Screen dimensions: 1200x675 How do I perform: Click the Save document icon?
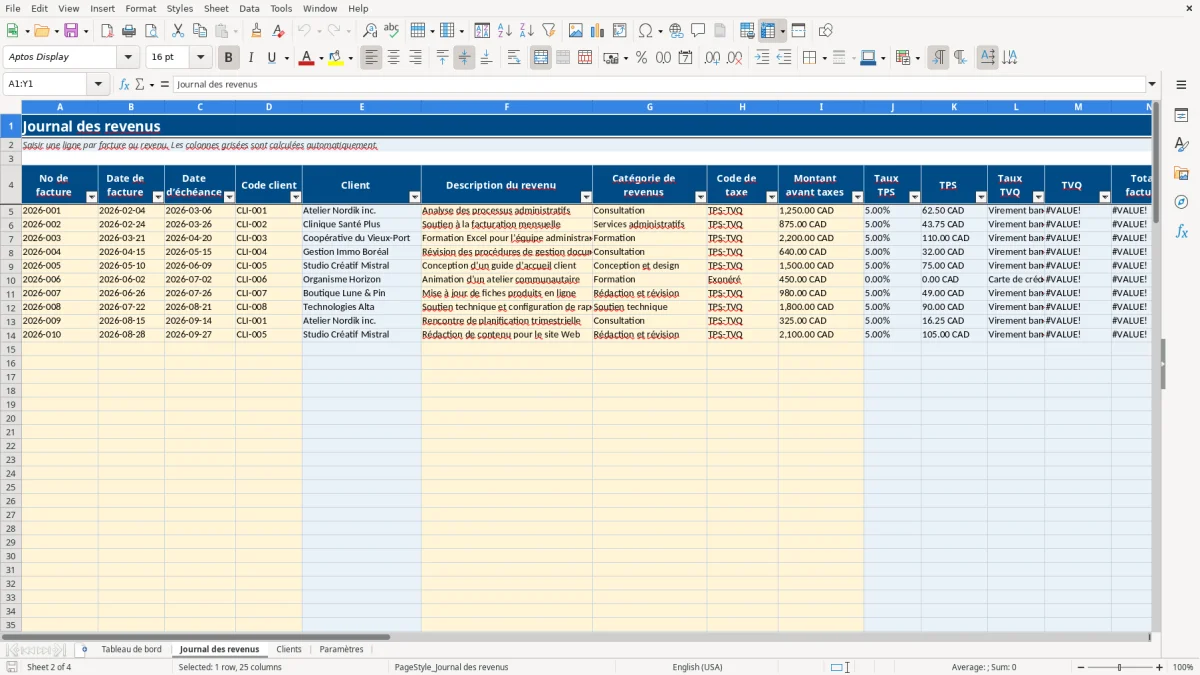click(x=71, y=31)
